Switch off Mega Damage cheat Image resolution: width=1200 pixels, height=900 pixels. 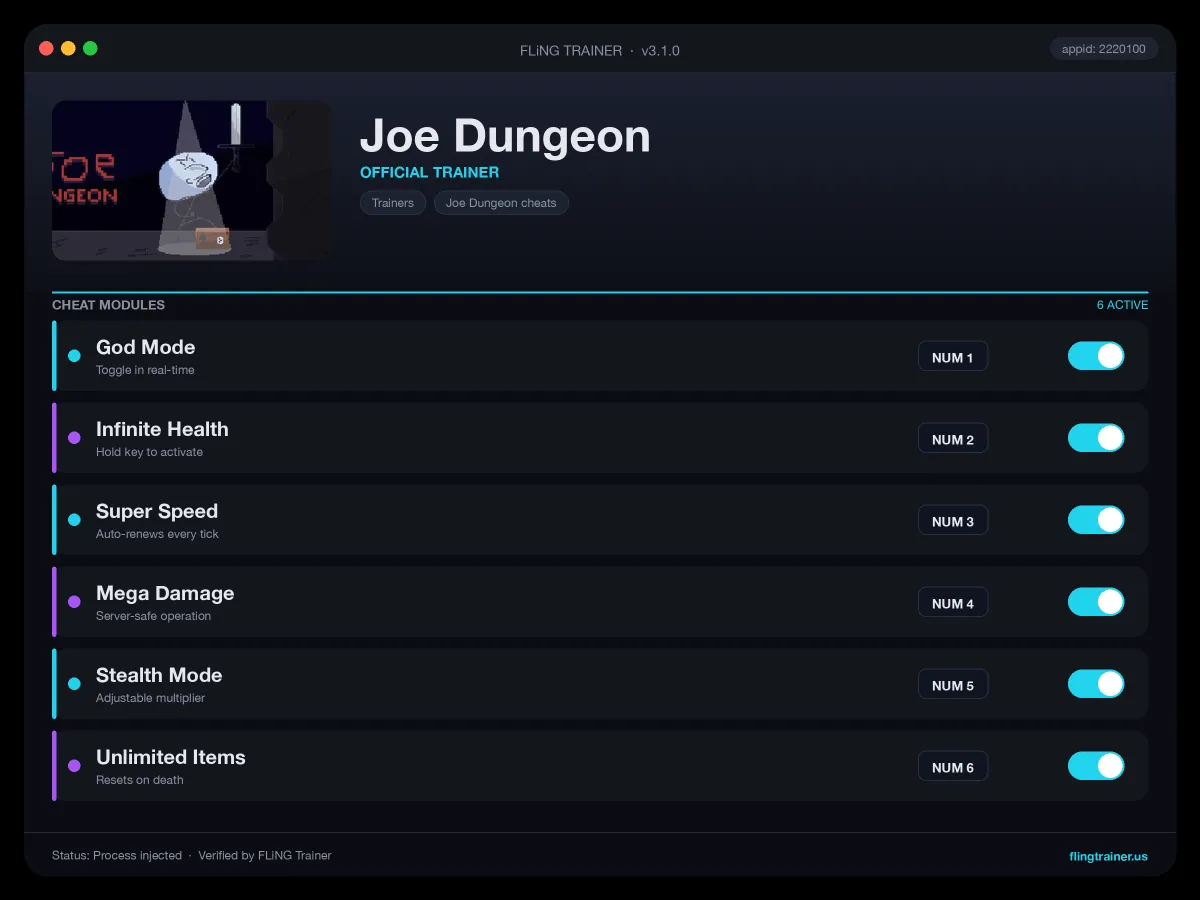1096,602
